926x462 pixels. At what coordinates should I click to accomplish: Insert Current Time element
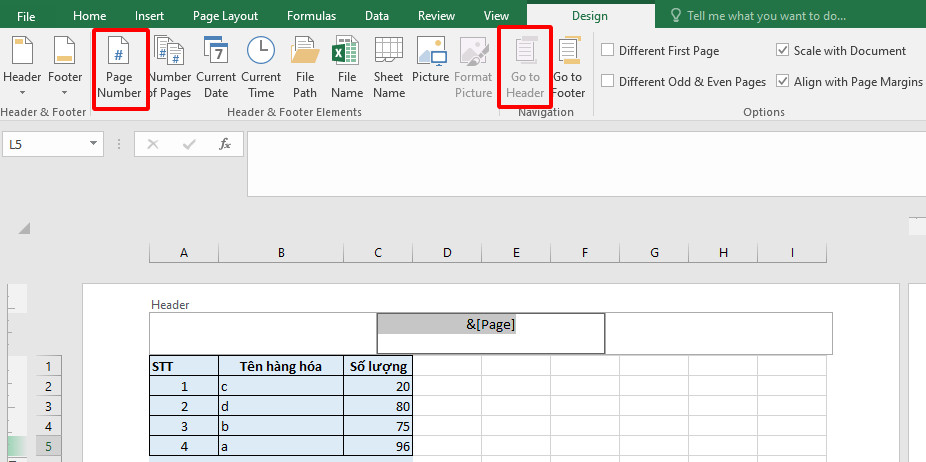pyautogui.click(x=261, y=67)
